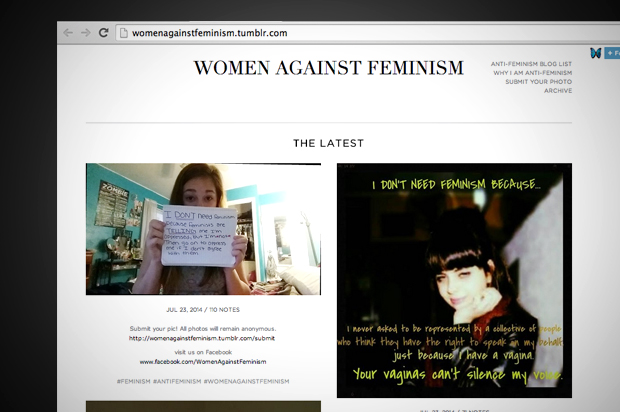Click the visit us on Facebook text
Screen dimensions: 620x412
coord(203,352)
